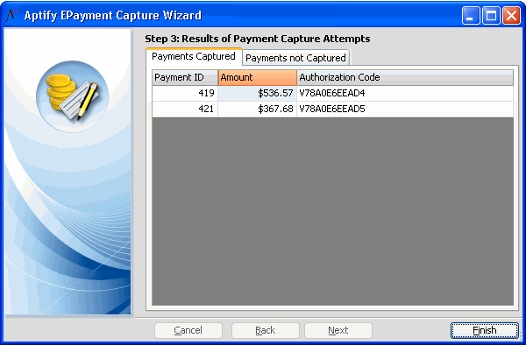Click the $536.57 amount cell
Viewport: 529px width, 360px height.
coord(257,93)
